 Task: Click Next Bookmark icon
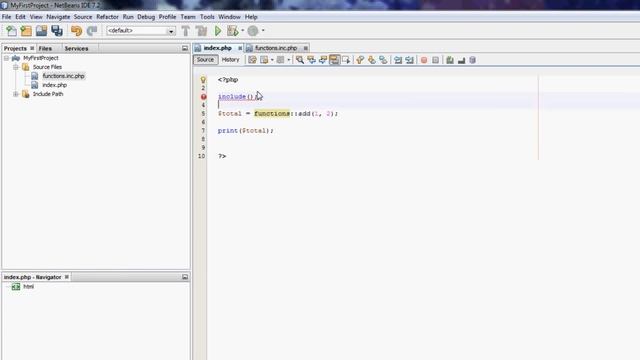[371, 60]
